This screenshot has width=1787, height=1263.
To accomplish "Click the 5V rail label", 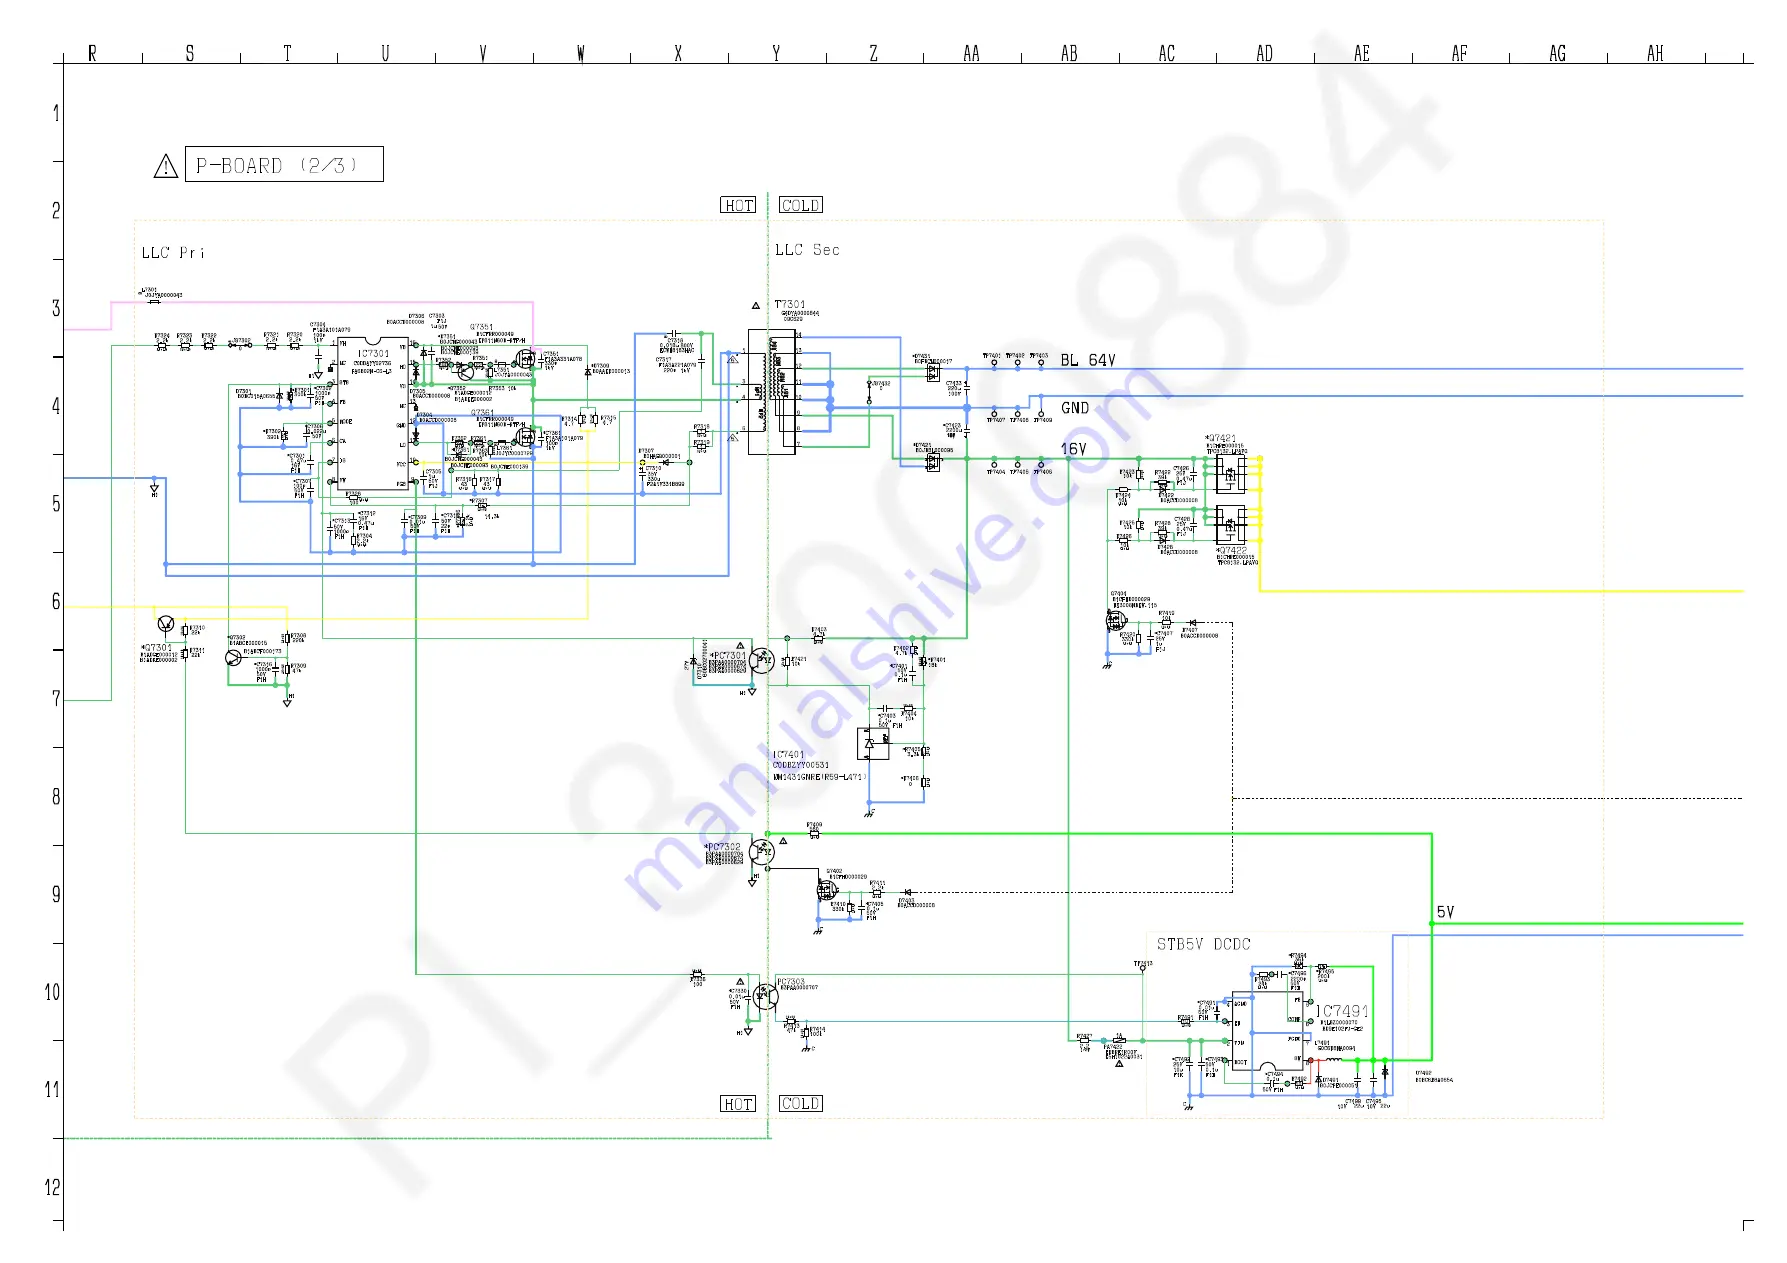I will pos(1445,912).
